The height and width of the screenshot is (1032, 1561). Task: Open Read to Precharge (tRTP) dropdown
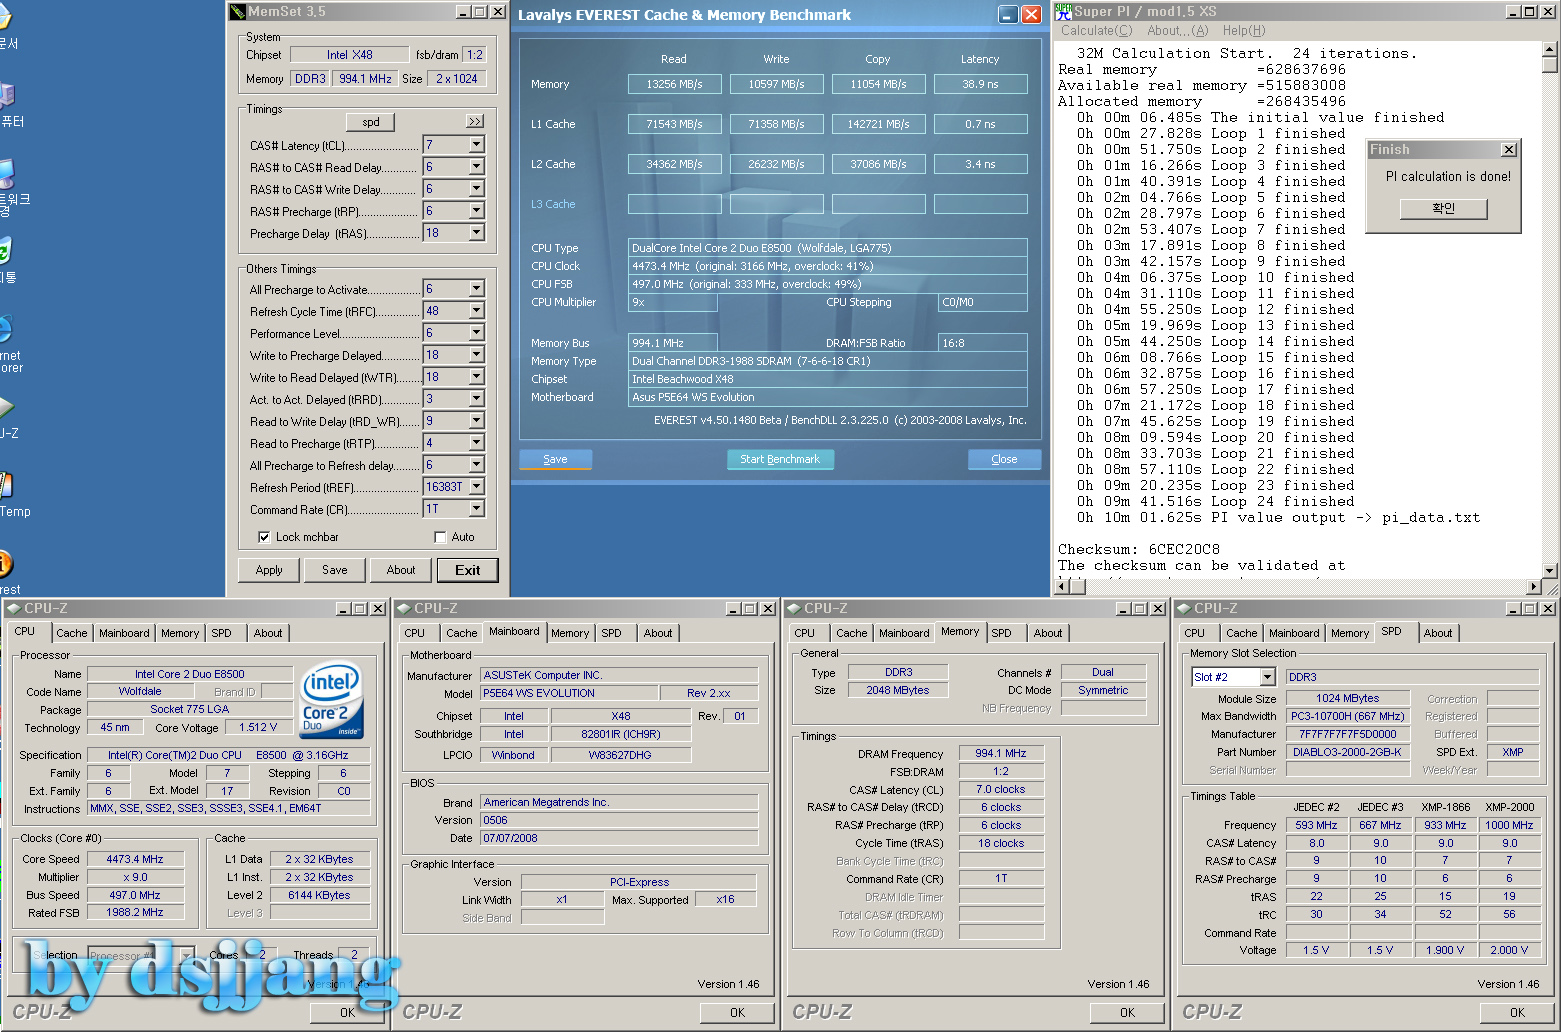click(x=476, y=443)
